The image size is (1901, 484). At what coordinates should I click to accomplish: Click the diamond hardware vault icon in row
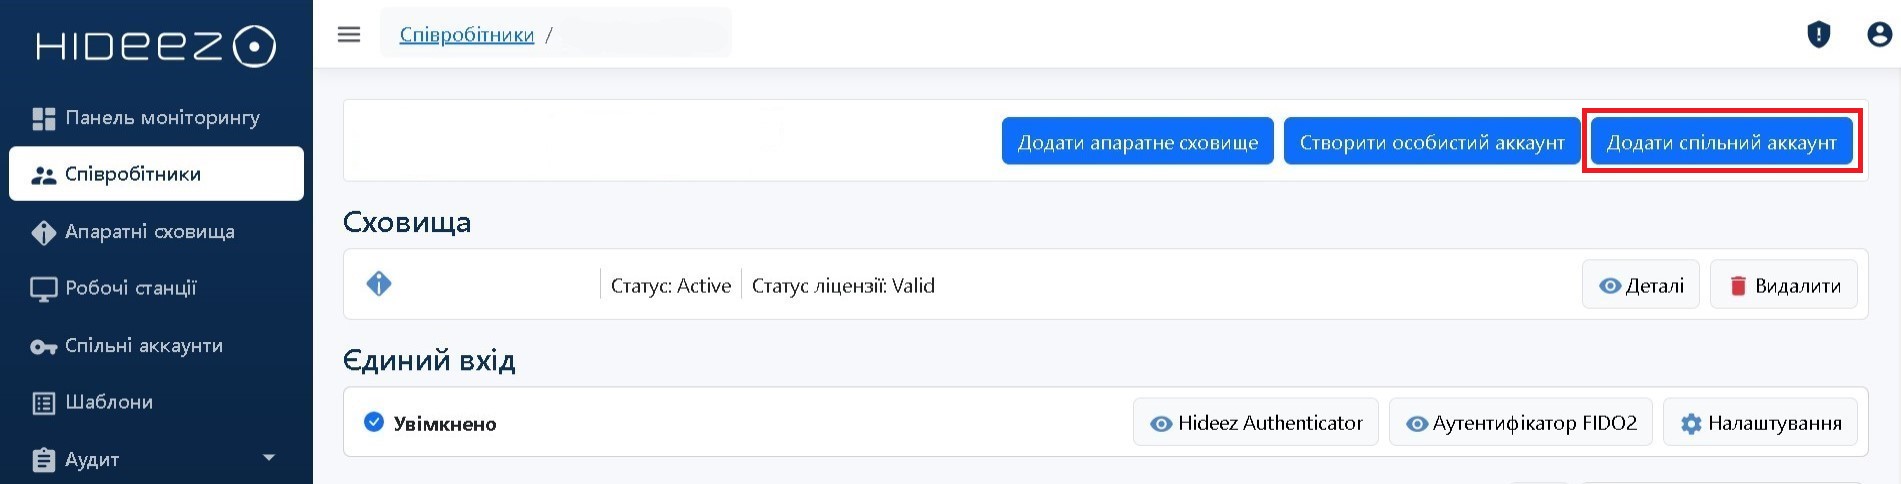(379, 284)
